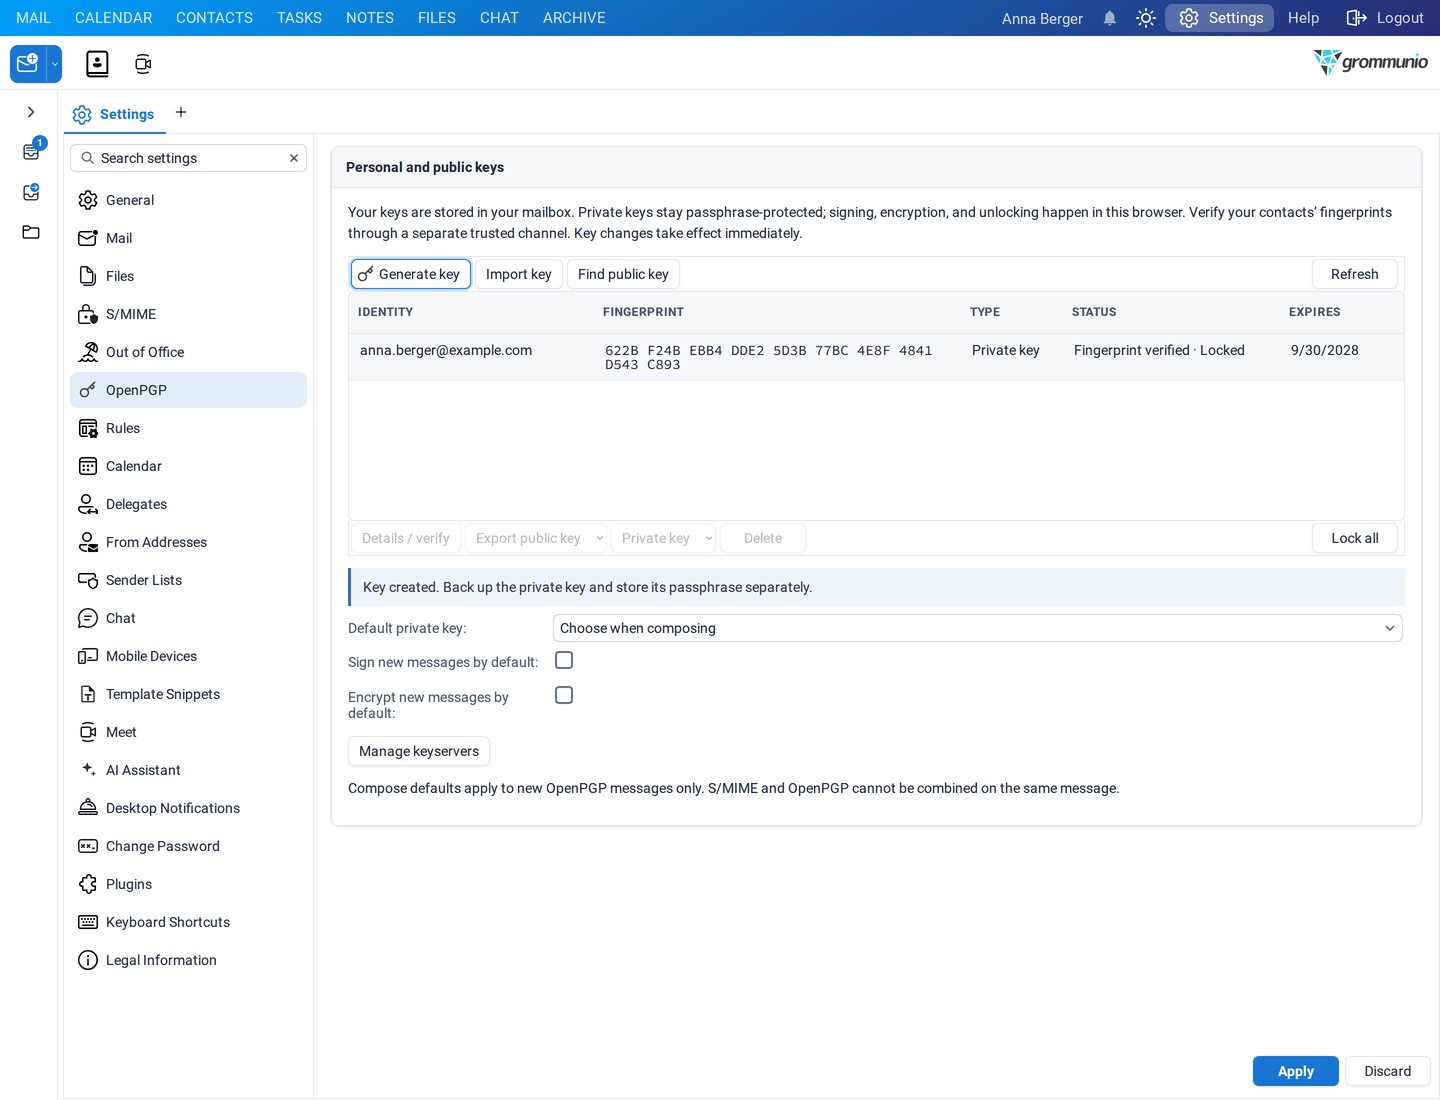Click the Settings button in the top bar
Screen dimensions: 1440x1100
(x=1220, y=18)
